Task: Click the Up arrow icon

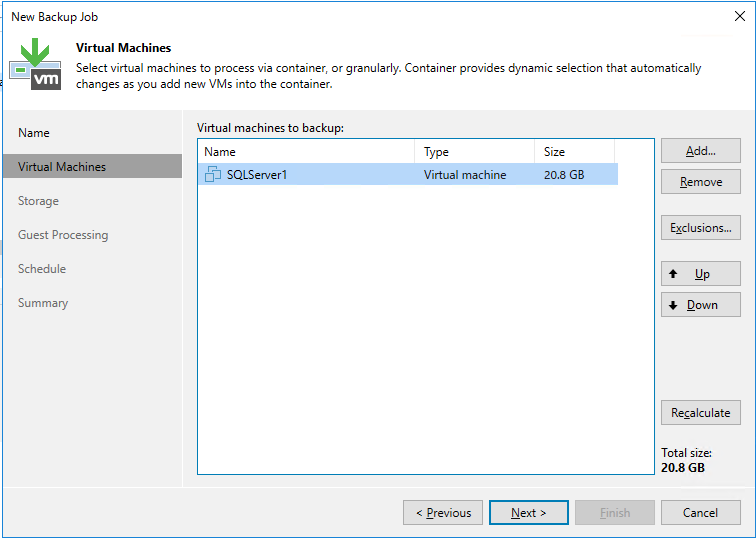Action: tap(673, 274)
